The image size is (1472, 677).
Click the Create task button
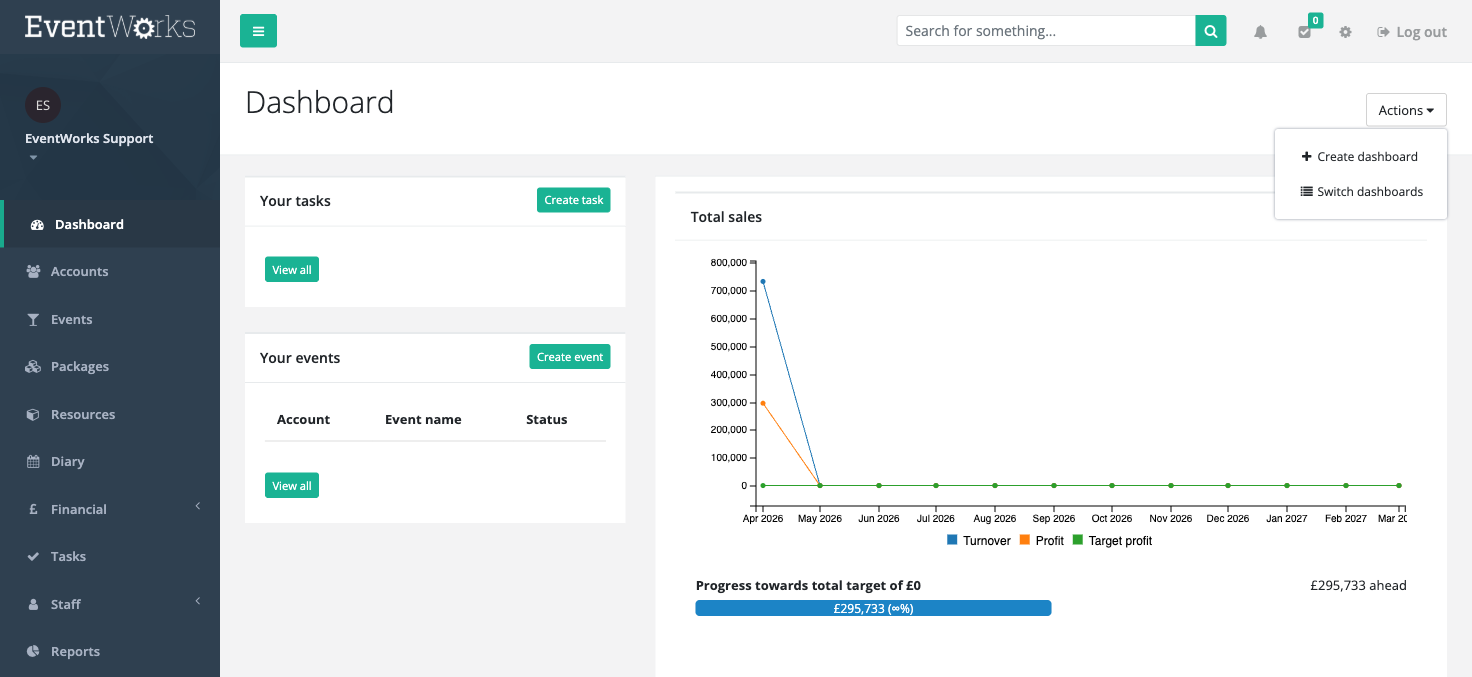click(x=574, y=200)
